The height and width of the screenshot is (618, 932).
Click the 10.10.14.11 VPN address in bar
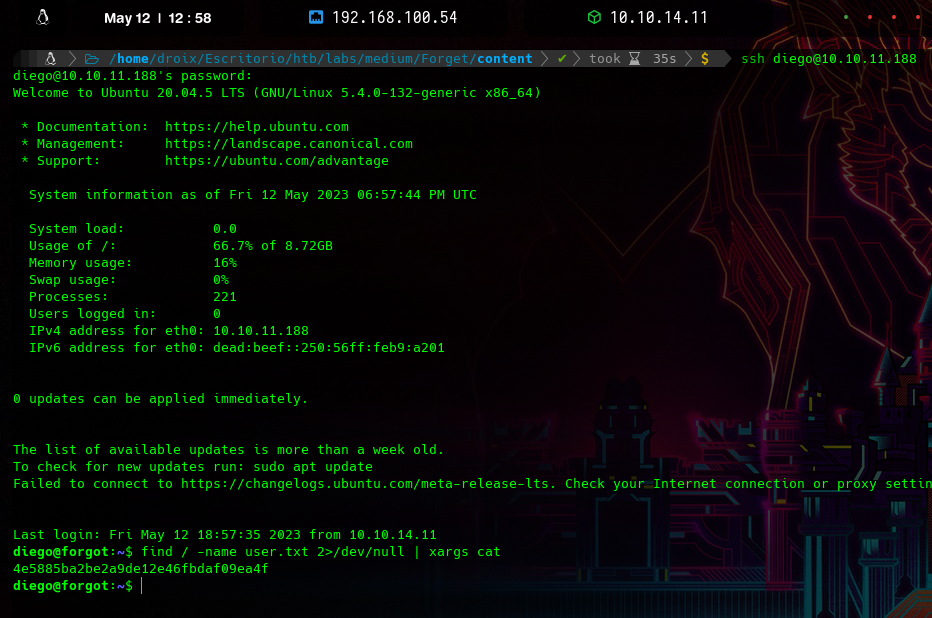(658, 17)
